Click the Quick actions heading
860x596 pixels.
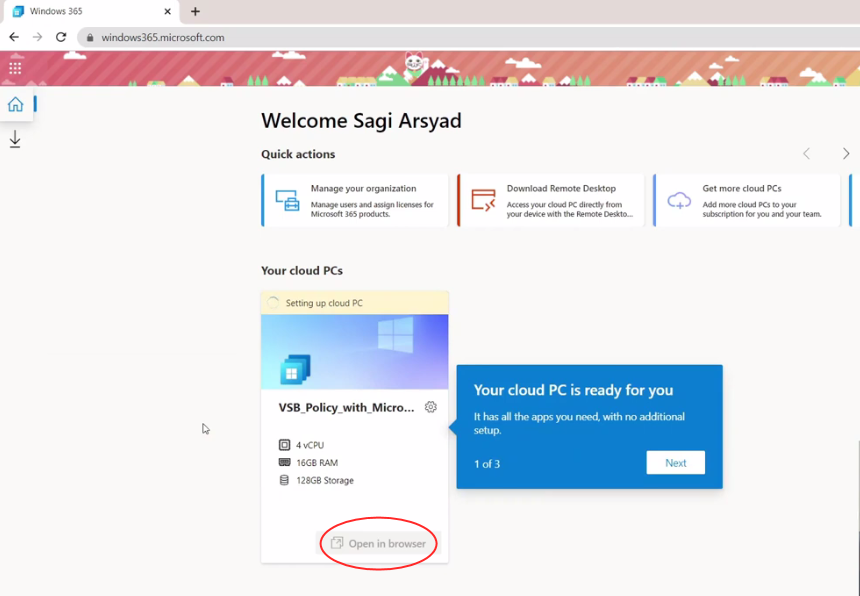point(298,154)
